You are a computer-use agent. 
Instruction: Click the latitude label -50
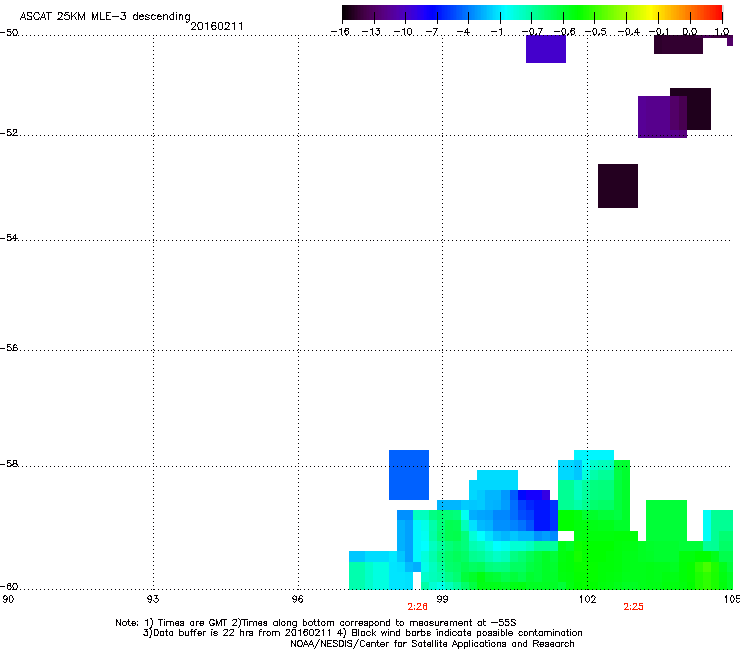[9, 33]
